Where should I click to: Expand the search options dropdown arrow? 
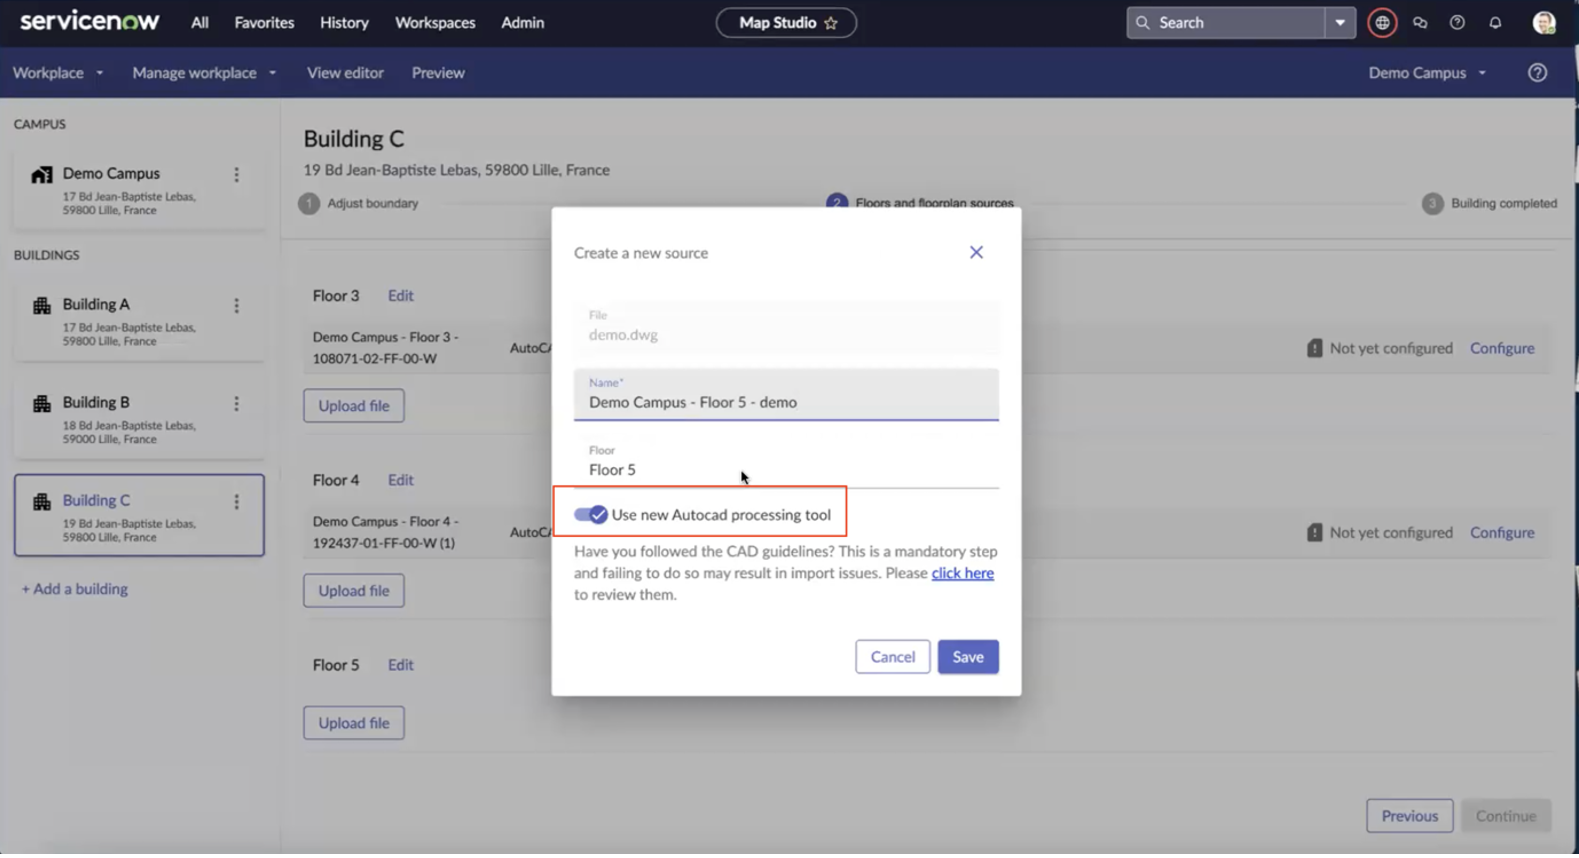[1339, 22]
